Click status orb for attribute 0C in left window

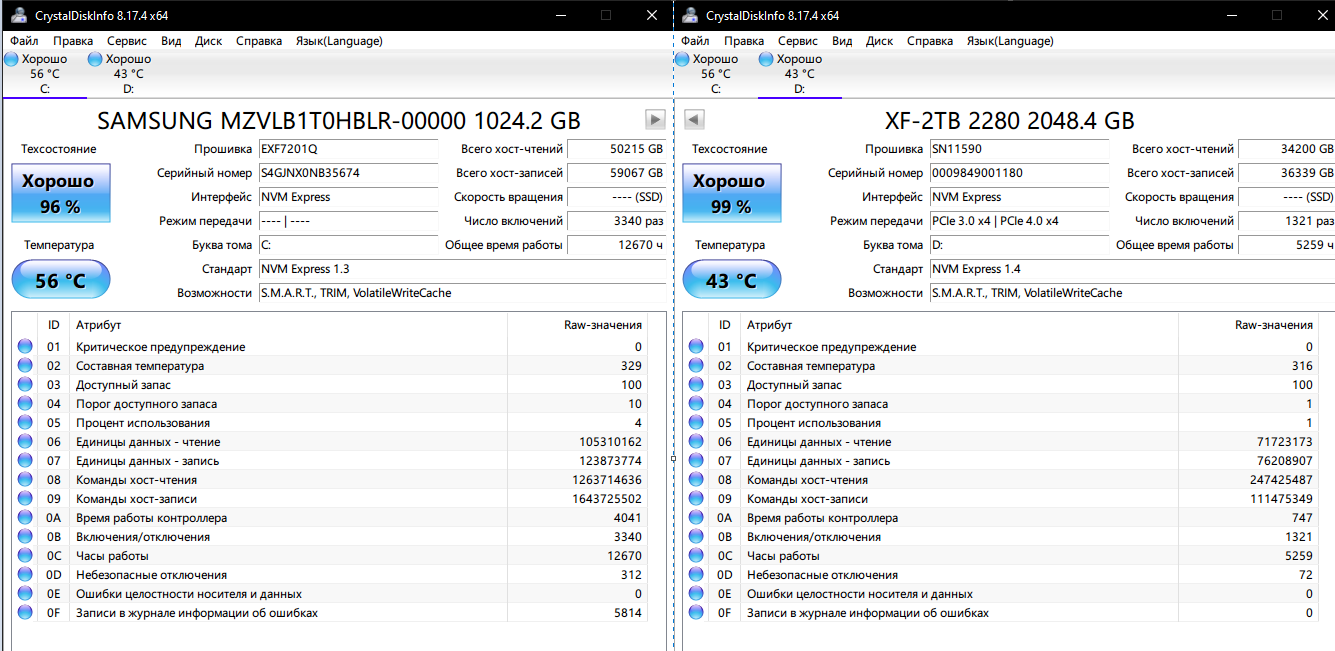click(25, 556)
